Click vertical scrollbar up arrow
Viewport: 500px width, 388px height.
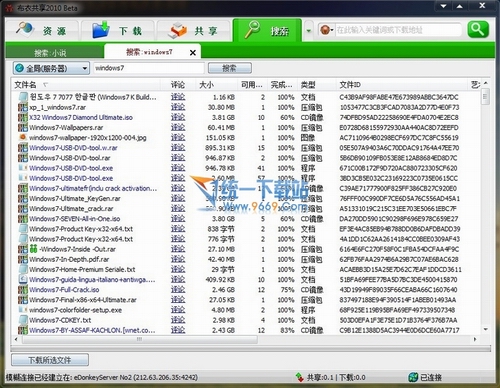486,83
